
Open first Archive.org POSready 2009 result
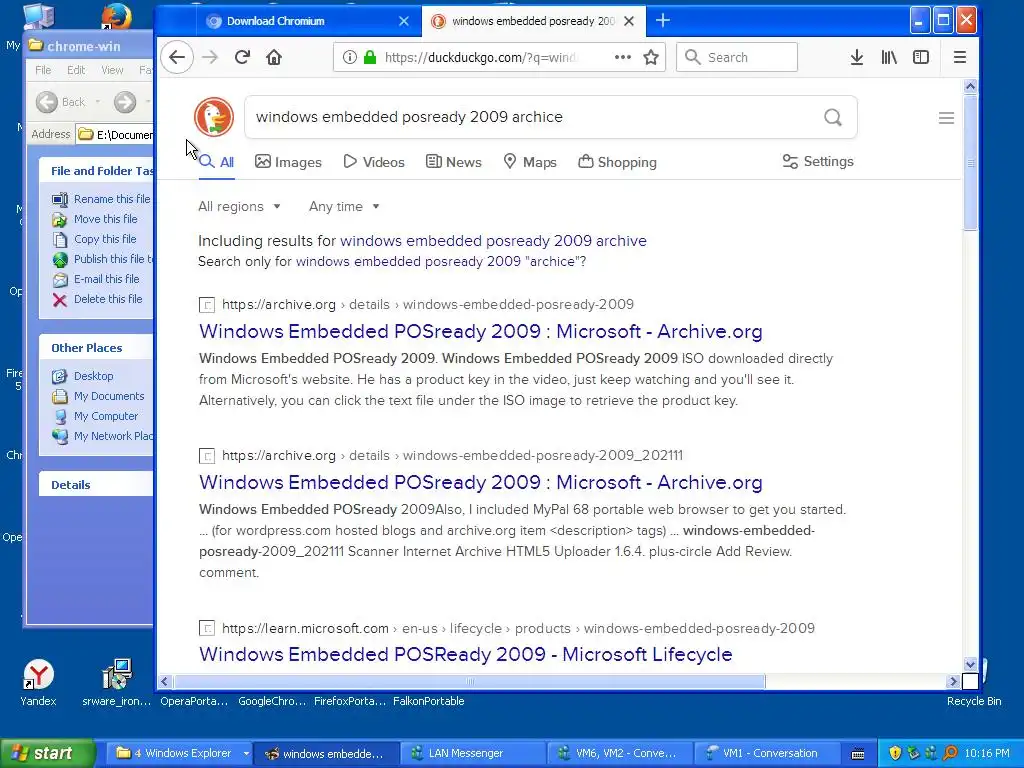481,331
